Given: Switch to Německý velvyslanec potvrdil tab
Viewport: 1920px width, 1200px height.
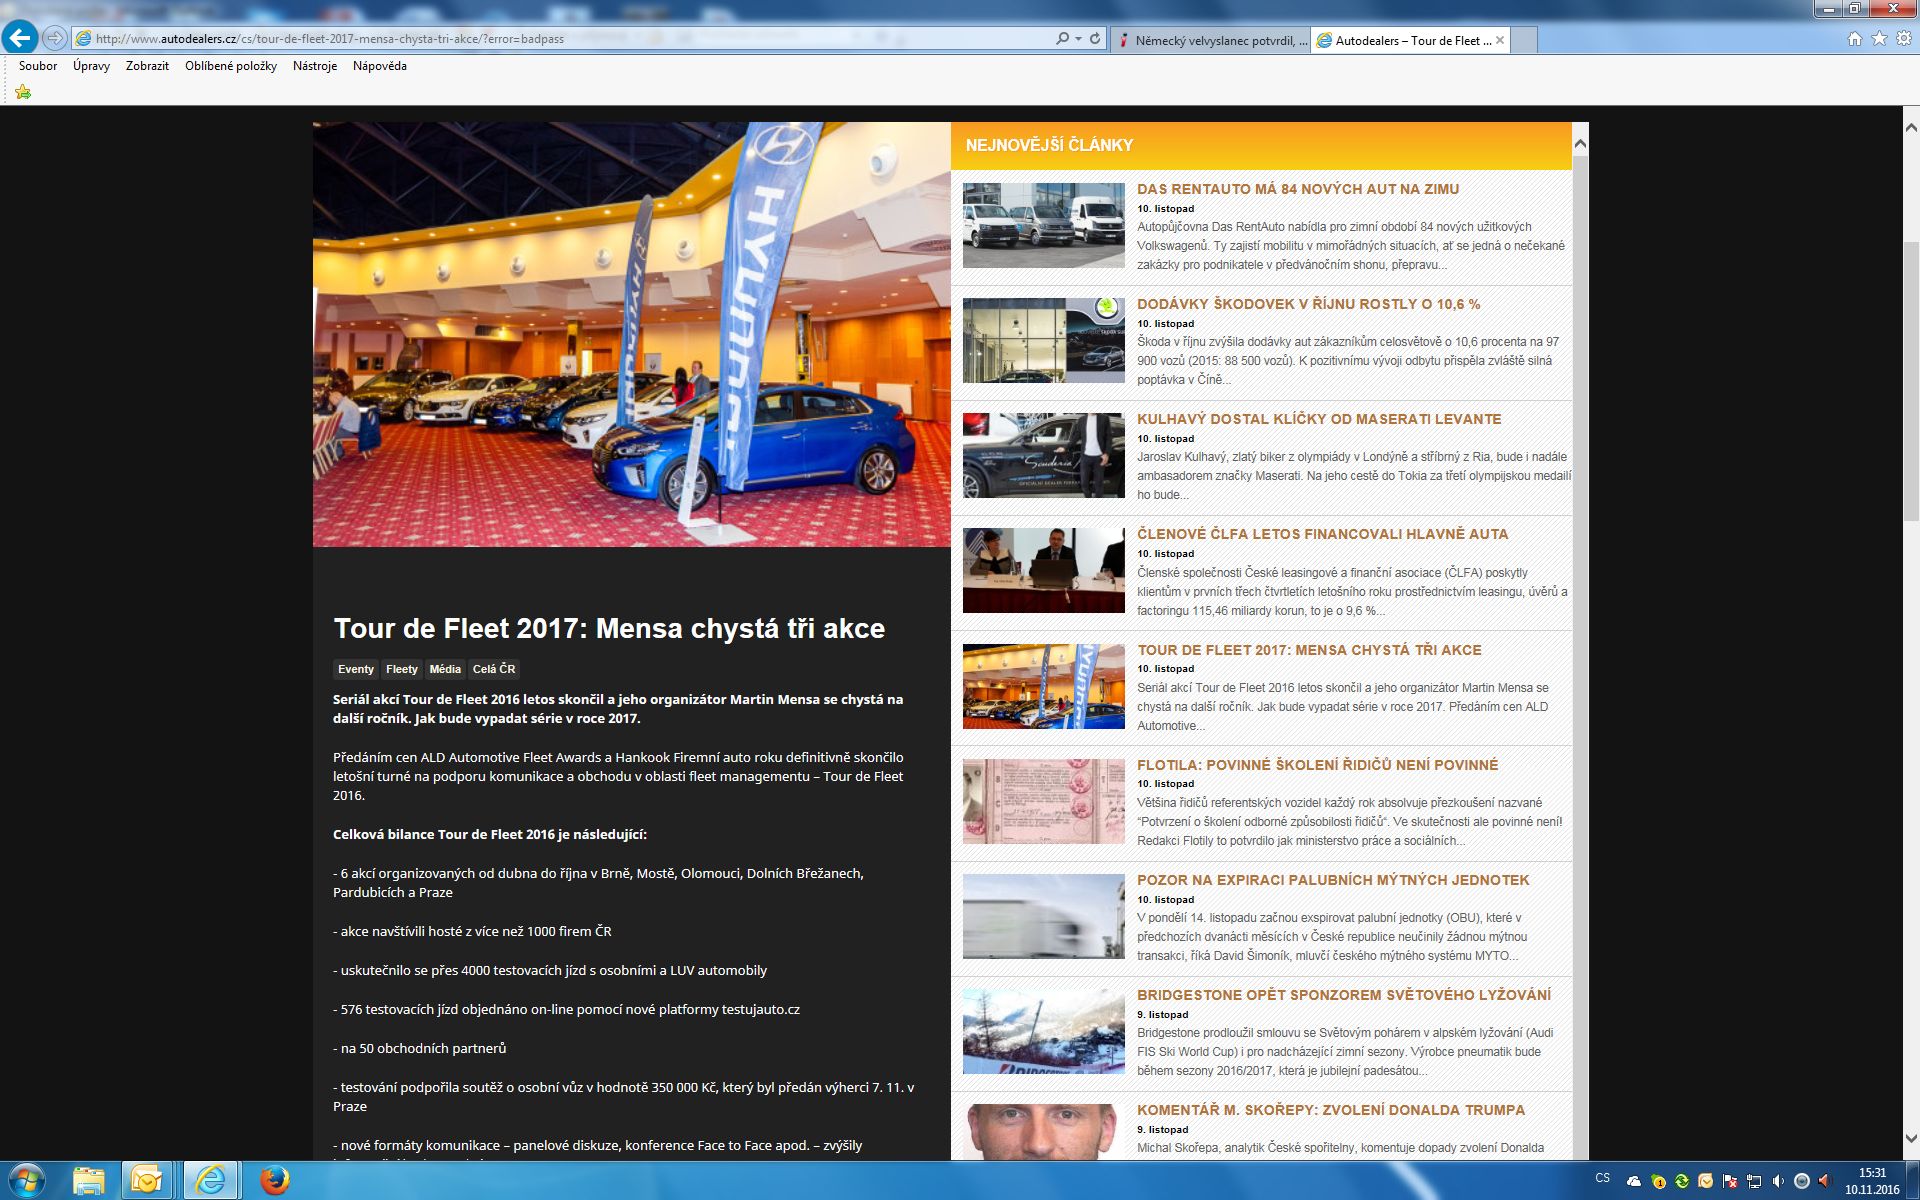Looking at the screenshot, I should (1210, 40).
